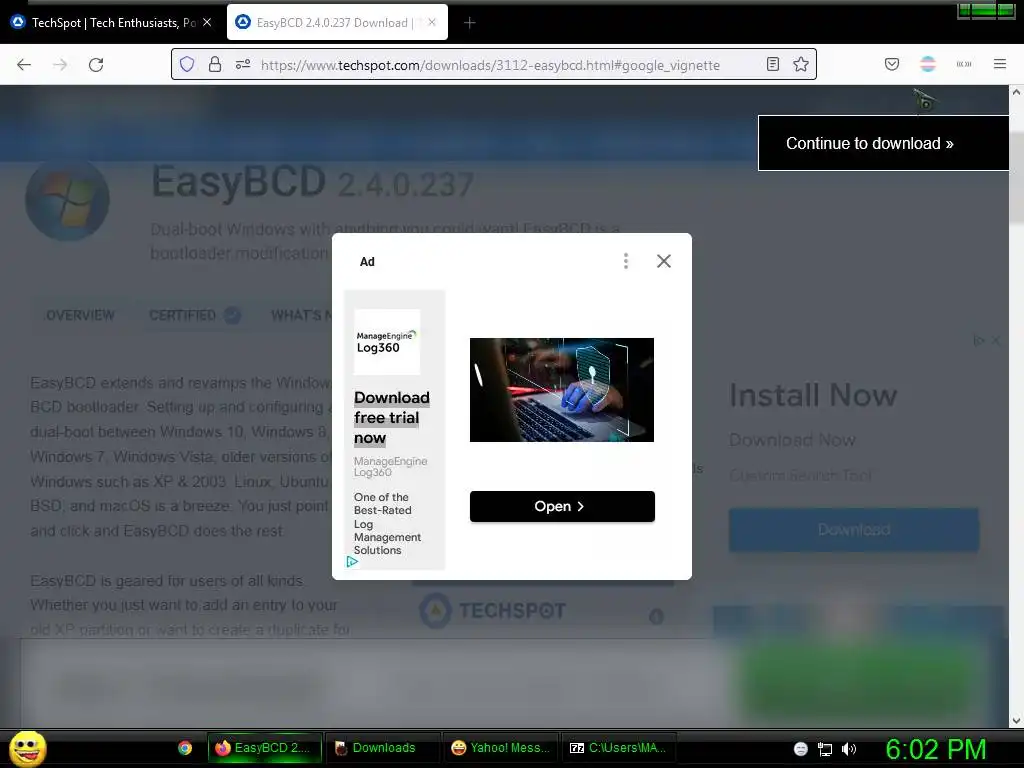This screenshot has height=768, width=1024.
Task: Click network icon in system tray
Action: coord(825,749)
